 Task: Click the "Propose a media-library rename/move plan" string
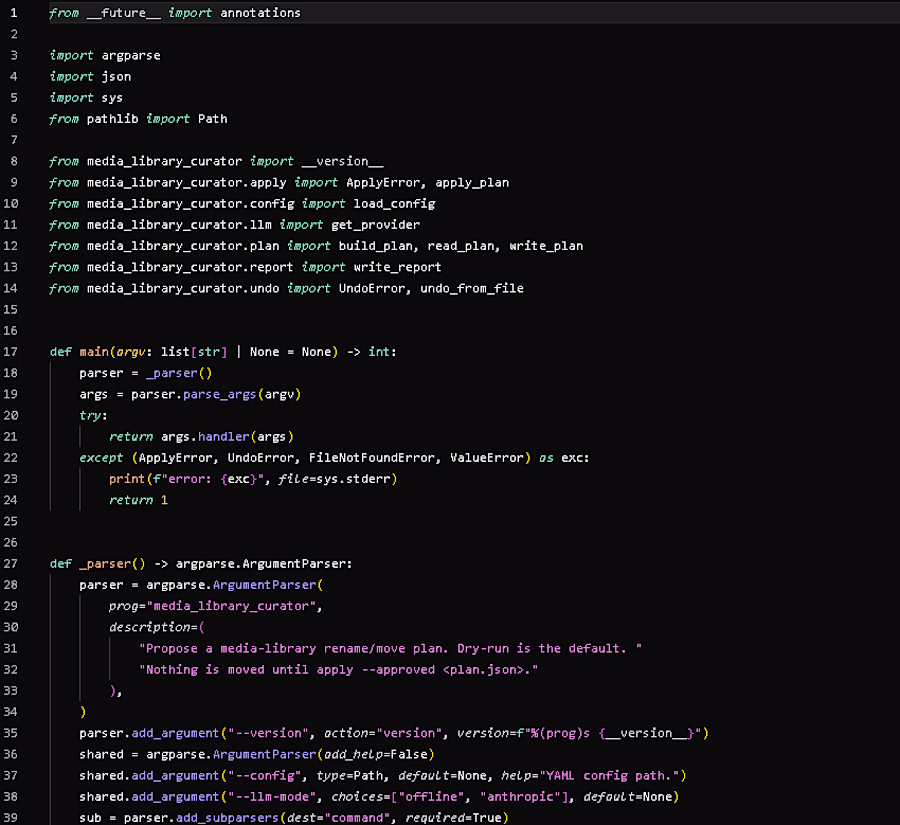click(x=390, y=649)
